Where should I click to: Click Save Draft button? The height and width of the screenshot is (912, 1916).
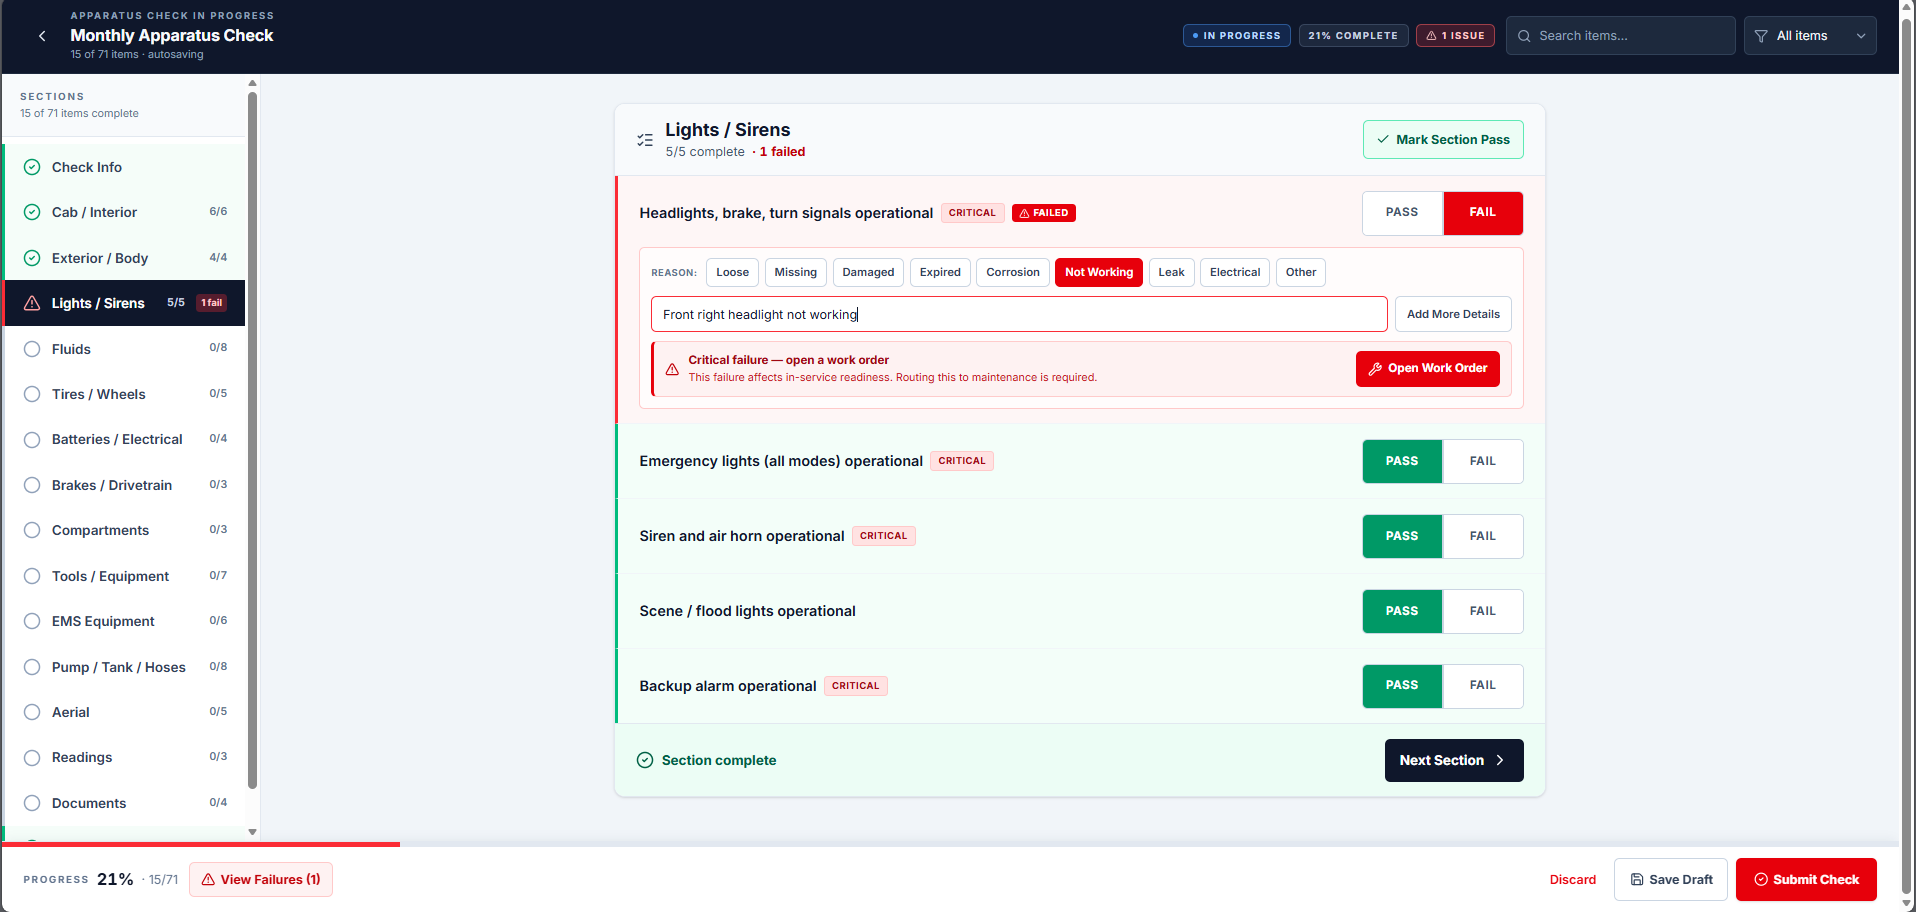[1671, 880]
